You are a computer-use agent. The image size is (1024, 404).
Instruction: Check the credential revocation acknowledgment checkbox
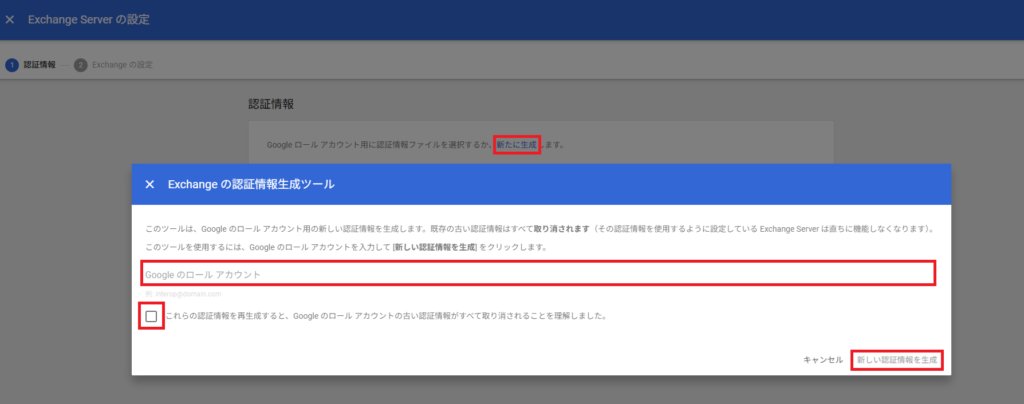pyautogui.click(x=152, y=317)
